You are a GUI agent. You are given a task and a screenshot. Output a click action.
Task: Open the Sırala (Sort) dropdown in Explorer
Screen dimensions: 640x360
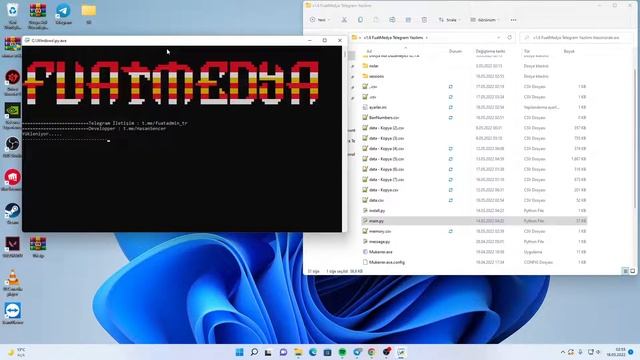pos(449,20)
